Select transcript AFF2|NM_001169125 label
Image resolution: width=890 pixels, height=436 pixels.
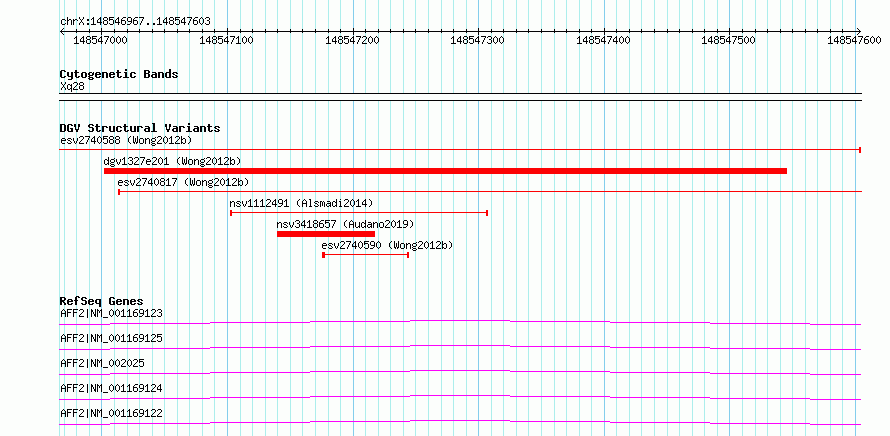(x=111, y=338)
